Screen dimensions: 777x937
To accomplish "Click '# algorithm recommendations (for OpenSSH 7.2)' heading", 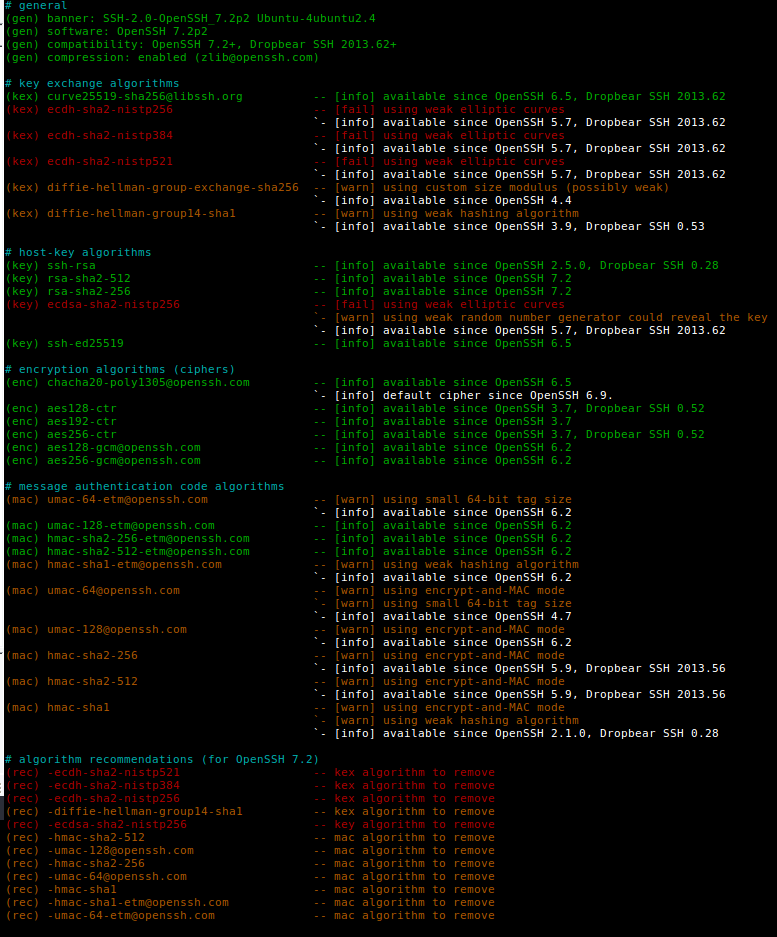I will (162, 760).
